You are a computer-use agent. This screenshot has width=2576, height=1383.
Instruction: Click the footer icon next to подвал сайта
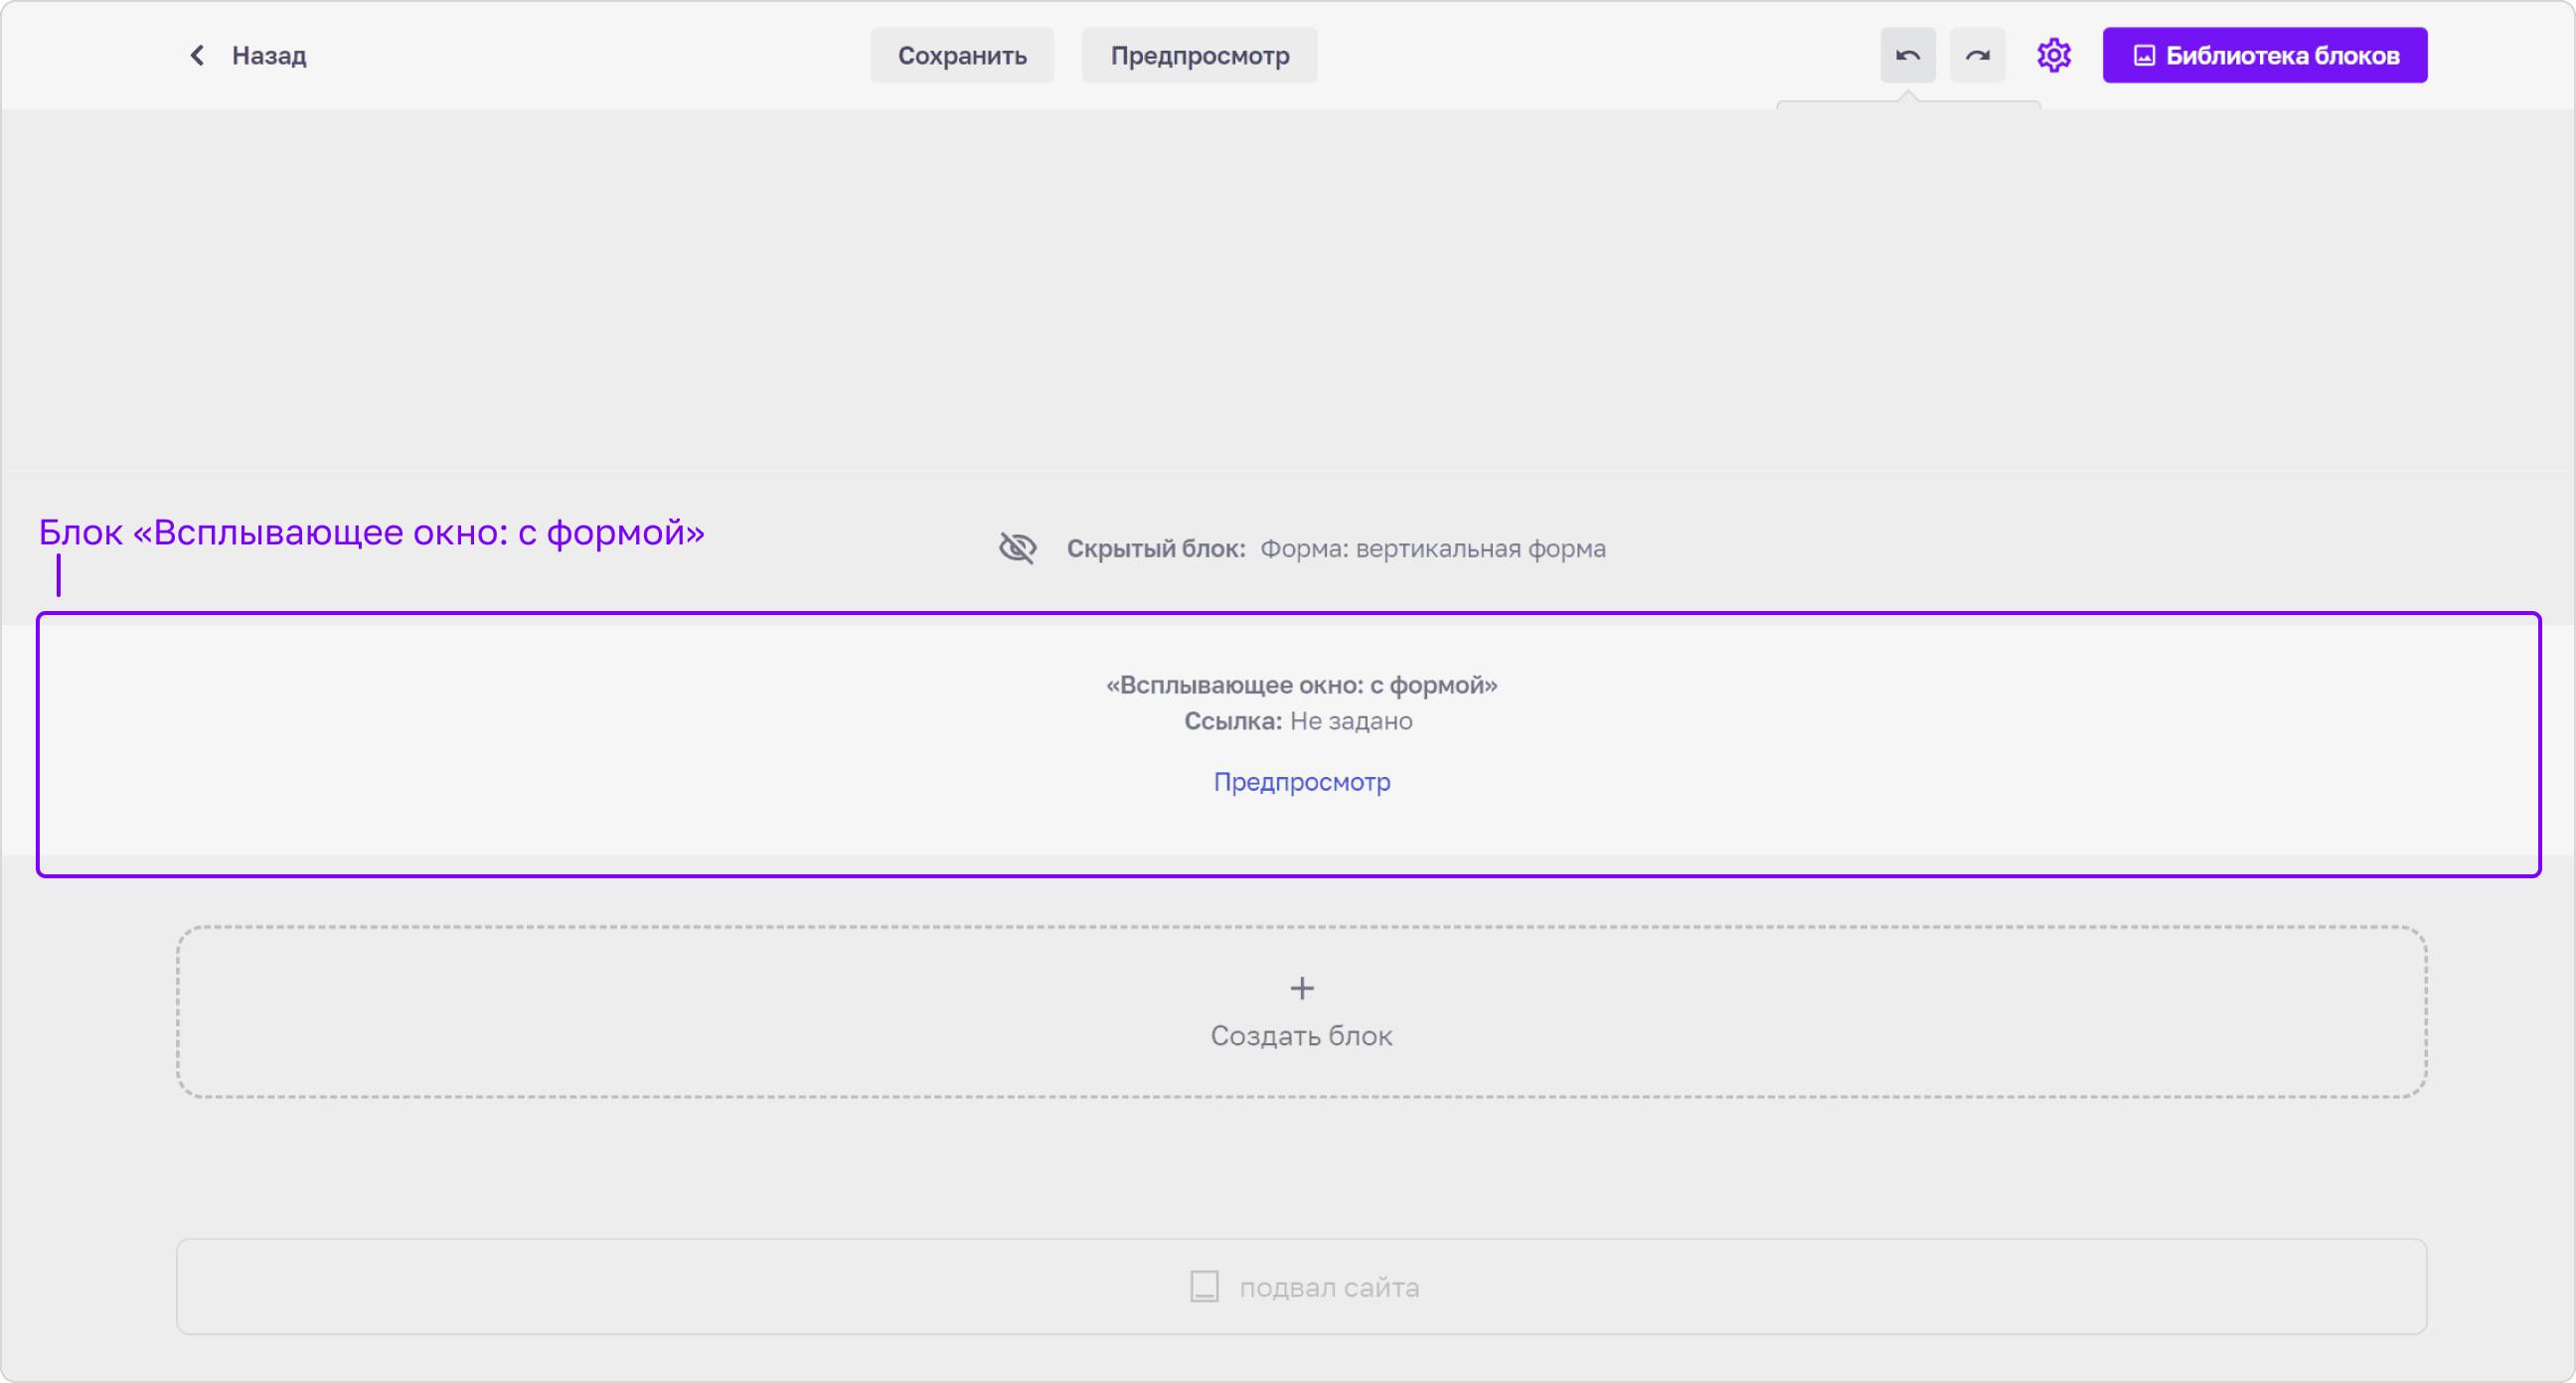click(1204, 1286)
